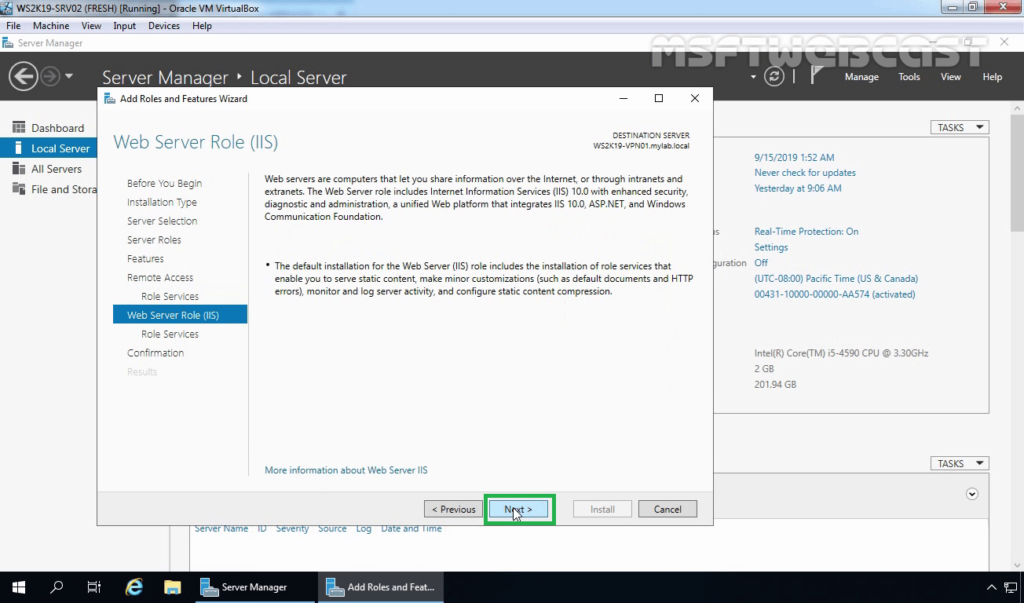Open the Windows Start menu

point(18,587)
